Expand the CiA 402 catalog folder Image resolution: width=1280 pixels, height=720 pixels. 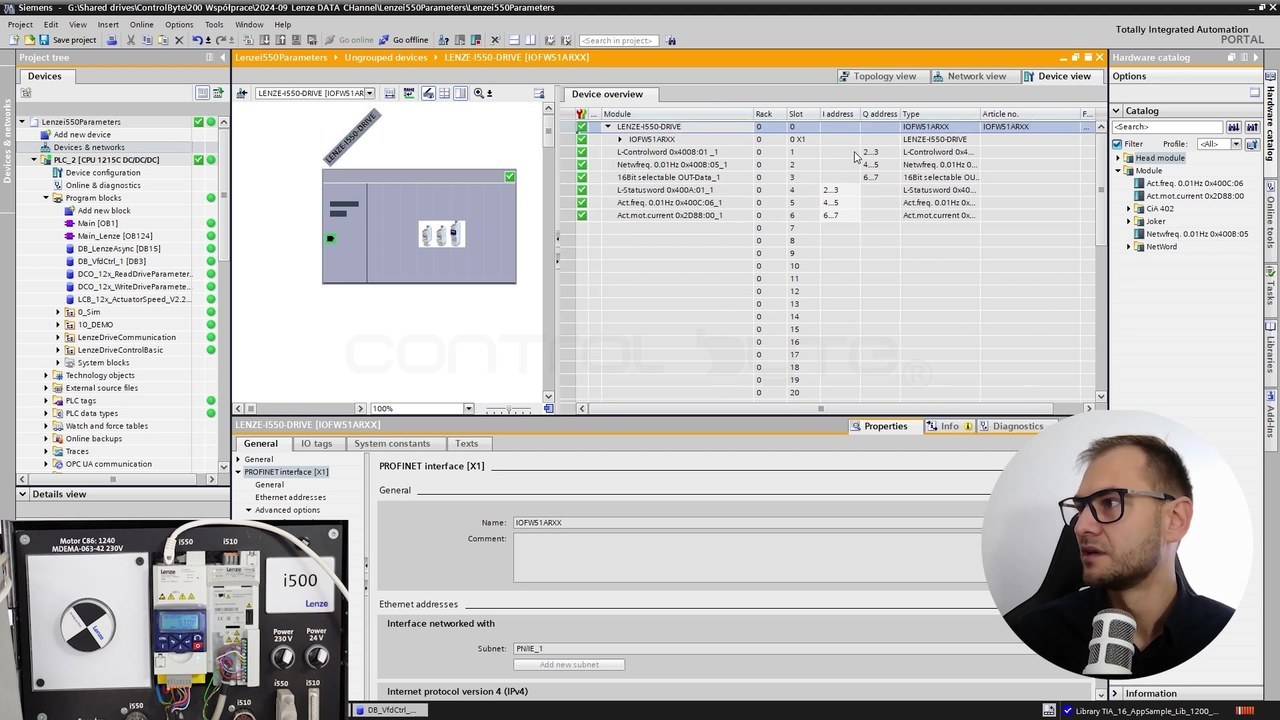[x=1129, y=209]
